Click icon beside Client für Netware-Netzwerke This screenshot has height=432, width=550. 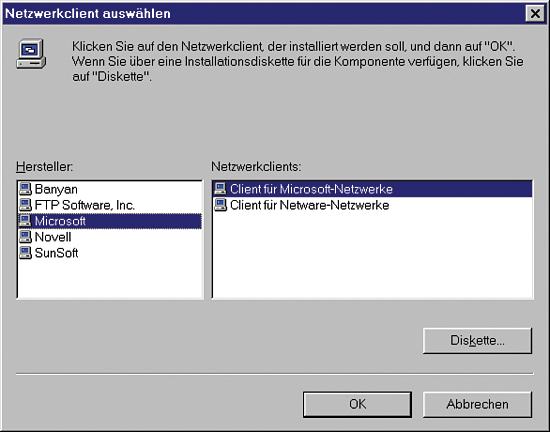220,205
